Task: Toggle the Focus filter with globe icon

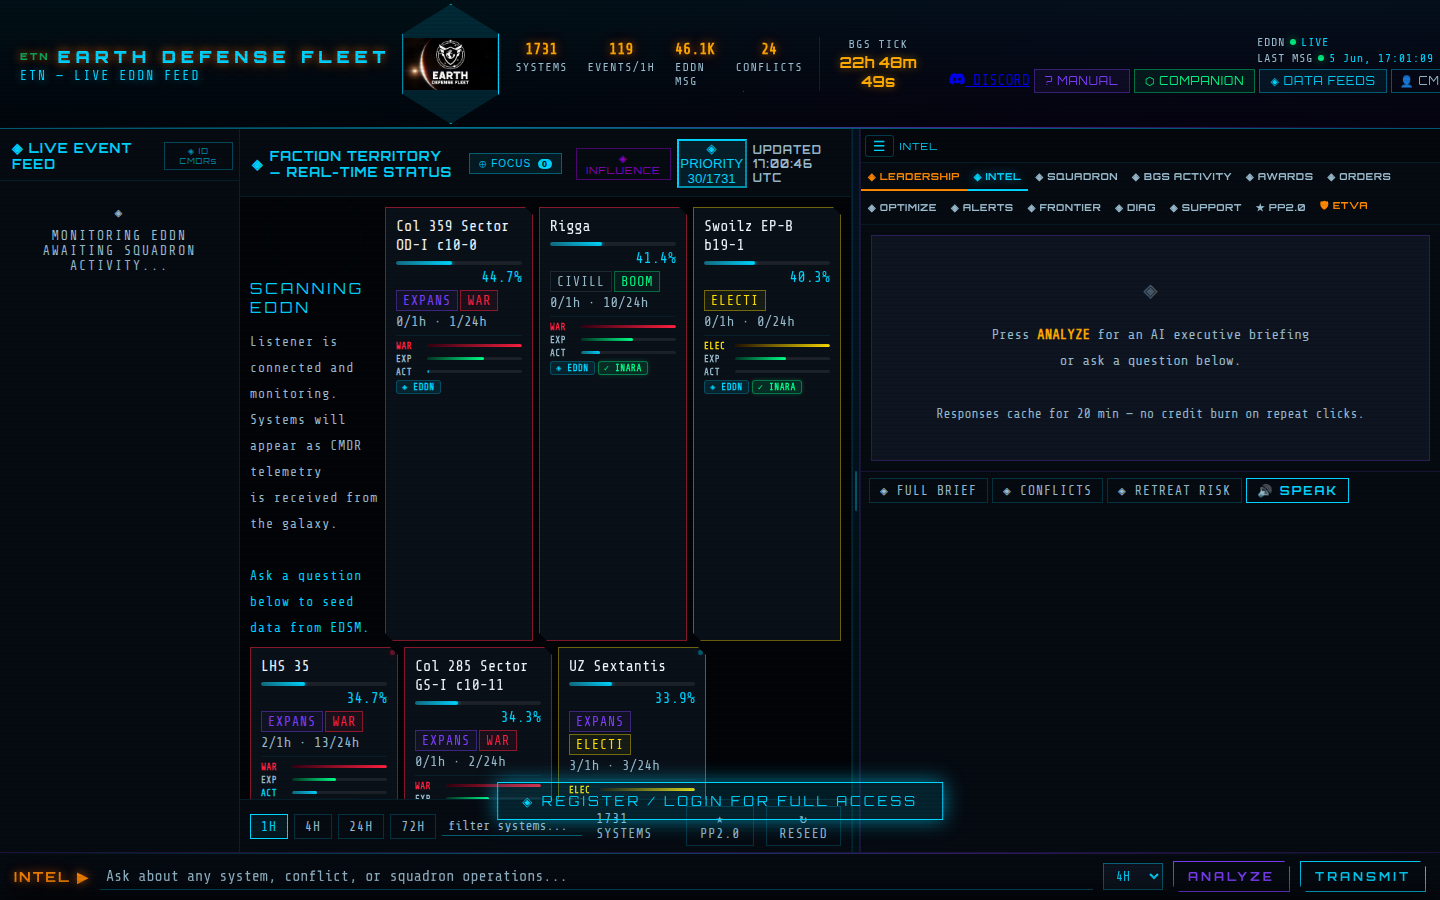Action: tap(515, 164)
